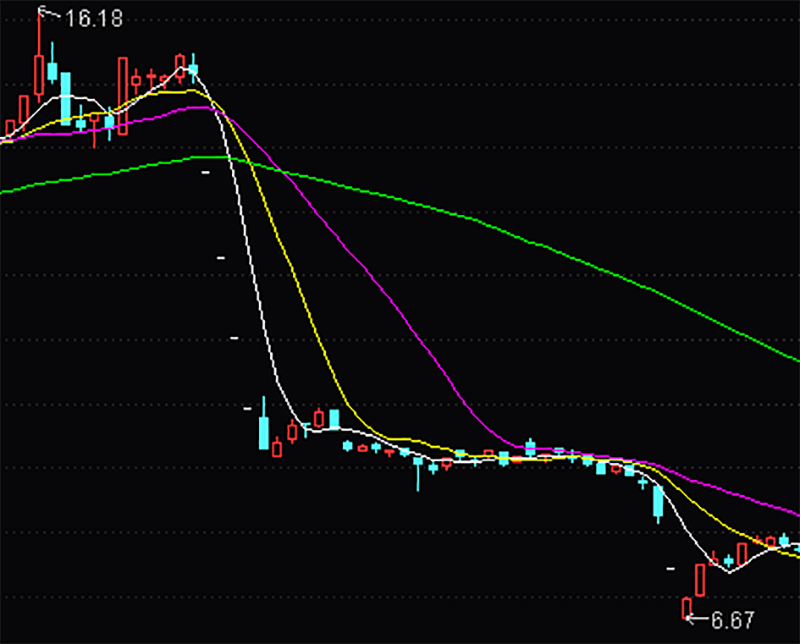Click the red candlestick at the 6.67 low

(x=687, y=608)
